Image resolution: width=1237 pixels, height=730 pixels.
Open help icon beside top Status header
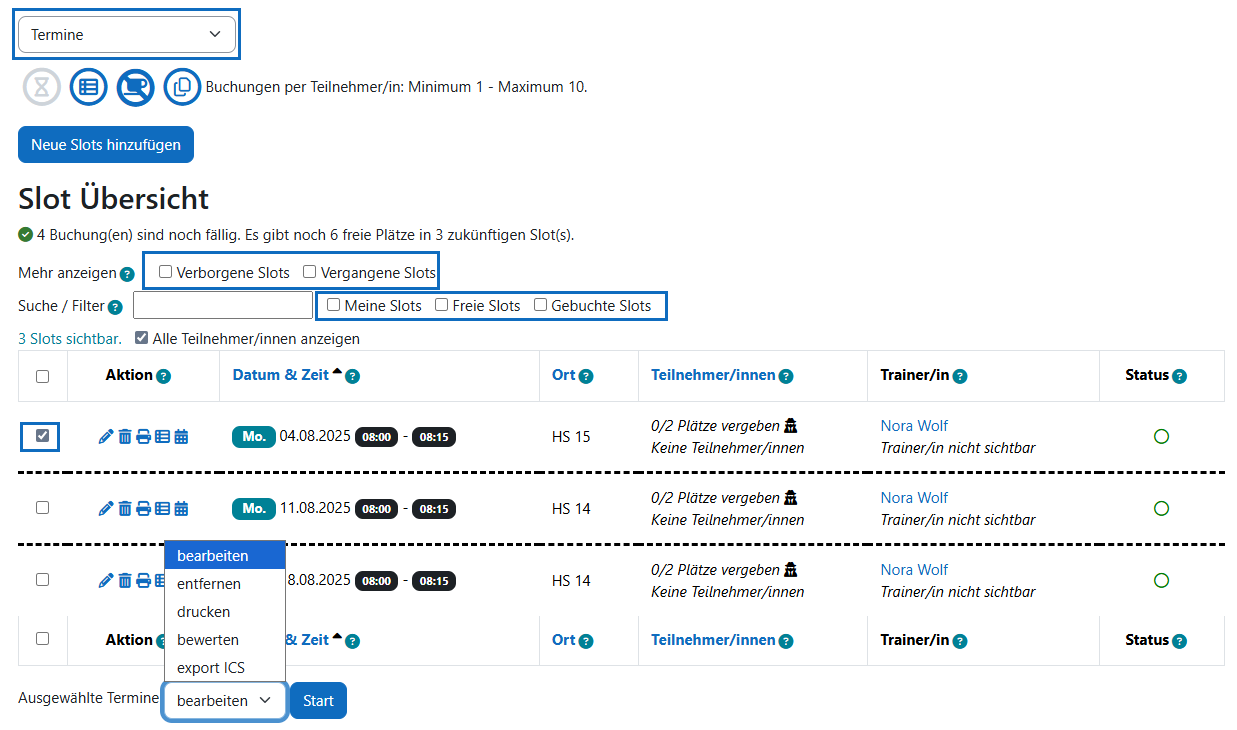pyautogui.click(x=1180, y=377)
